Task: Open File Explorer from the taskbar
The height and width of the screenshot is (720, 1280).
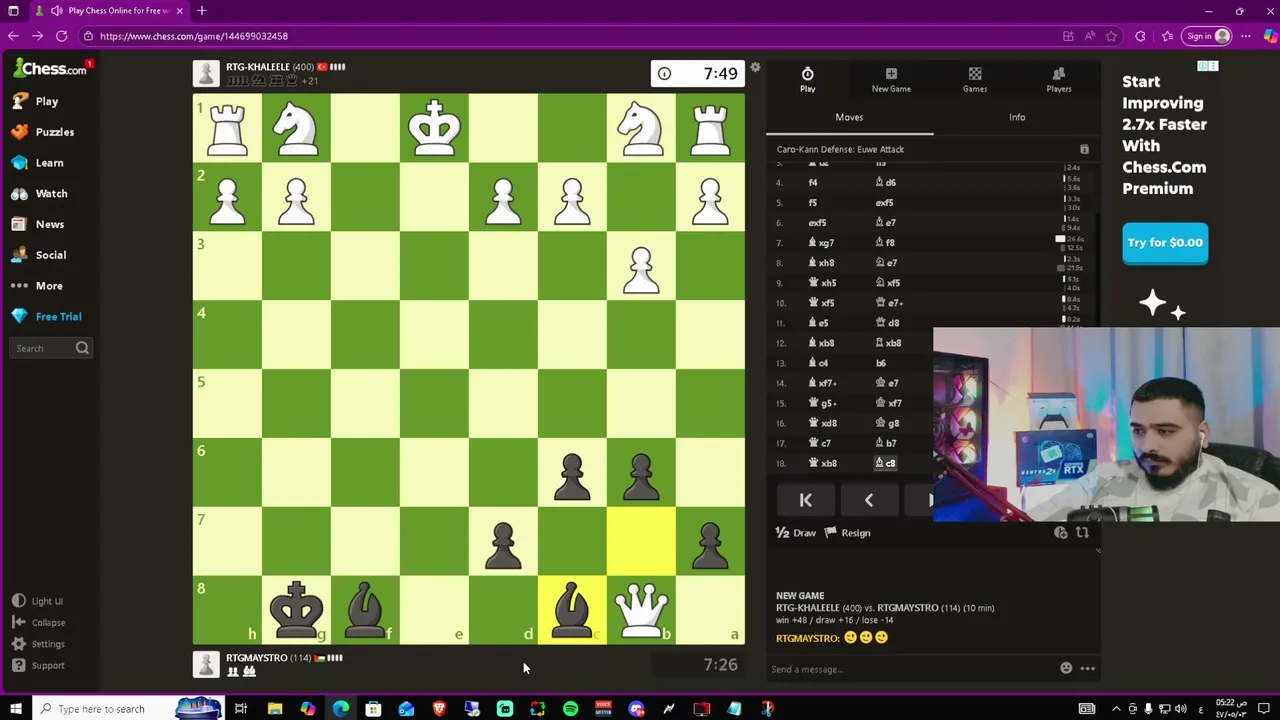Action: (x=275, y=709)
